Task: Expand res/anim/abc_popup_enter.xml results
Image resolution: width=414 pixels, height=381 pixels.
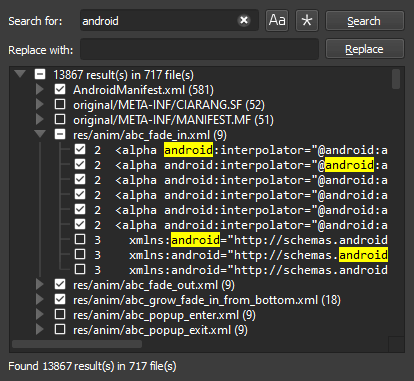Action: tap(40, 314)
